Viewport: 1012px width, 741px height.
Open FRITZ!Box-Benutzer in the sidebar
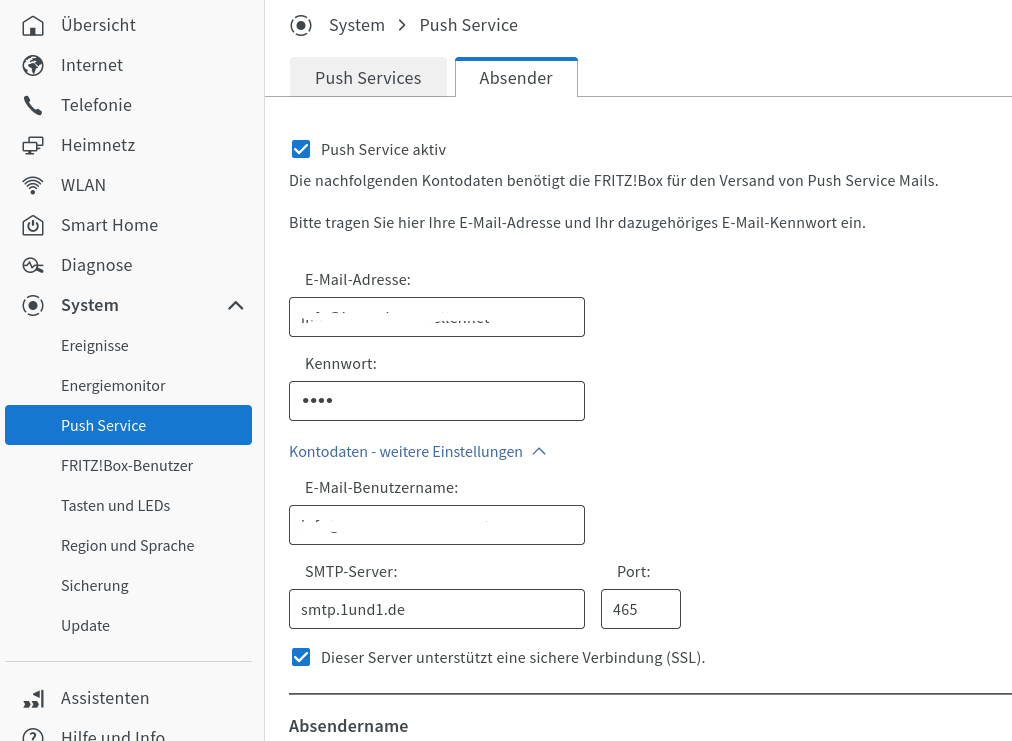[x=127, y=466]
